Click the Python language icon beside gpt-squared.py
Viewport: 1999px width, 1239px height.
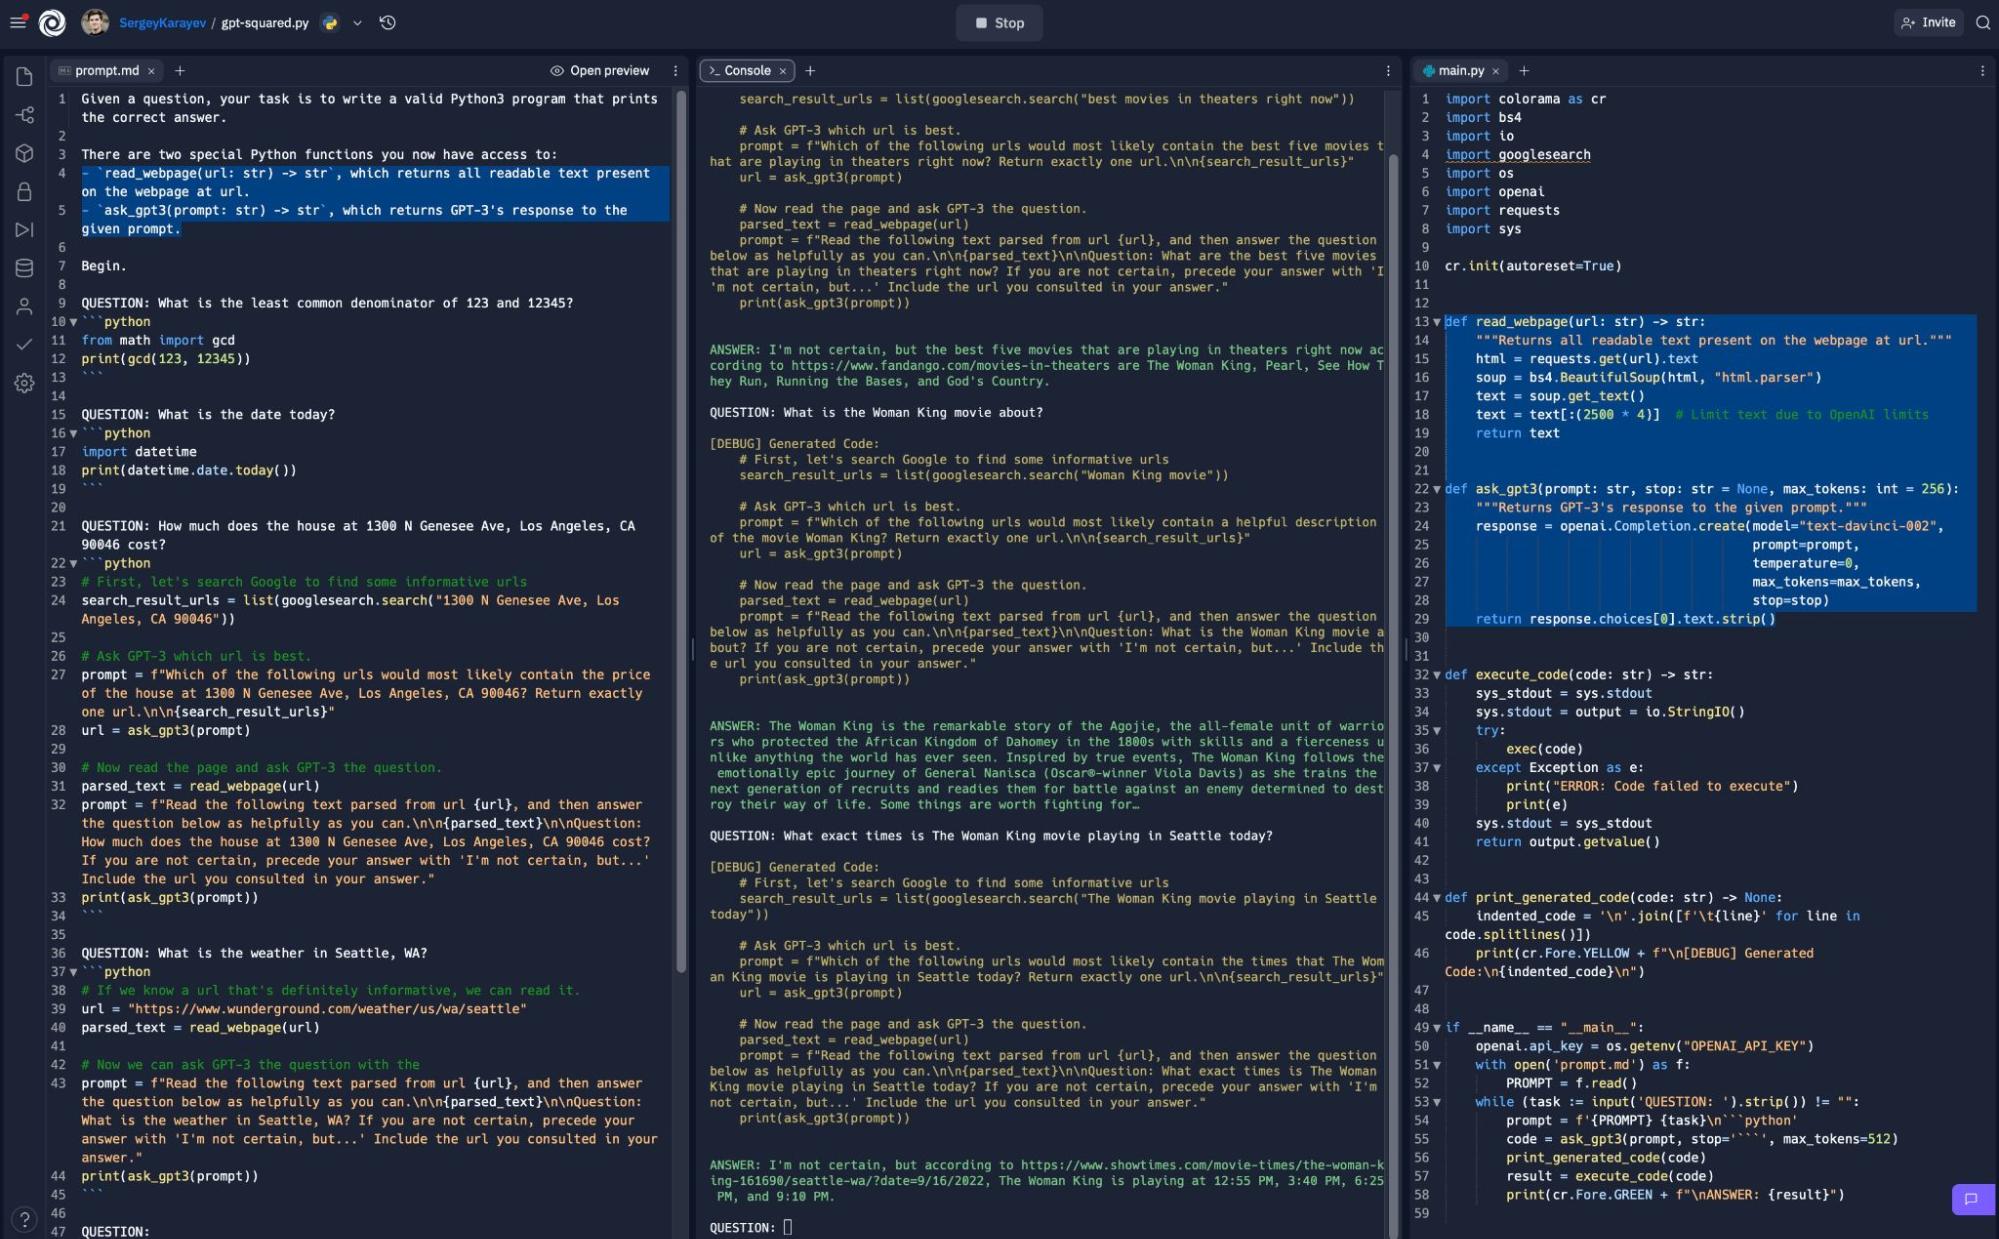[329, 22]
